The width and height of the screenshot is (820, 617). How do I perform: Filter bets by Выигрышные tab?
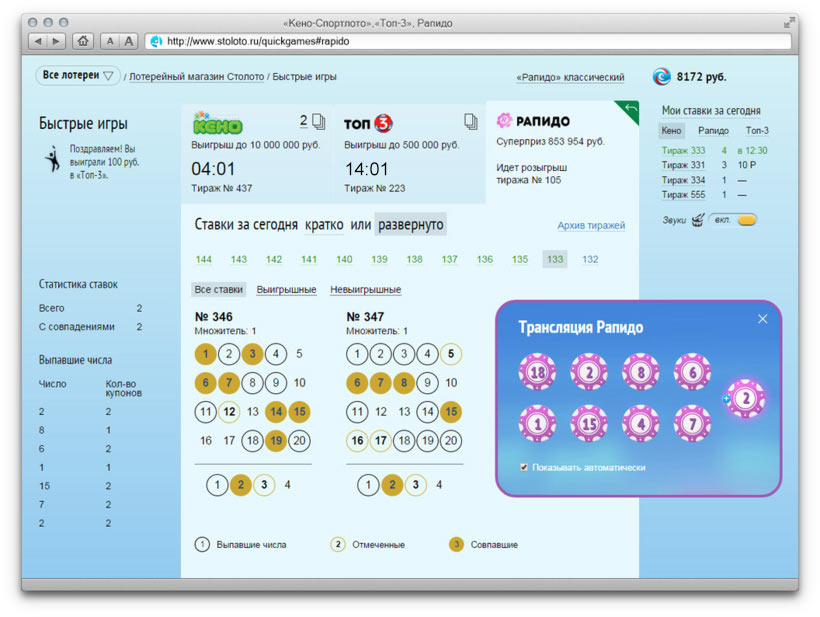(286, 290)
